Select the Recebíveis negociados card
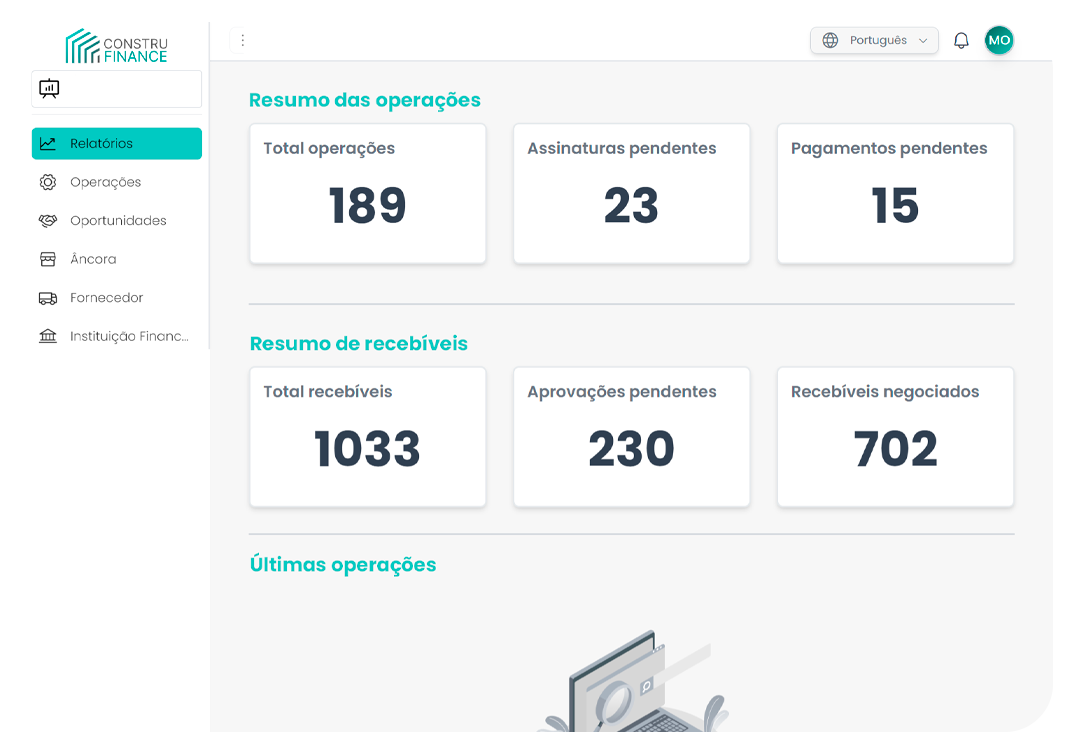This screenshot has width=1080, height=753. pos(895,437)
